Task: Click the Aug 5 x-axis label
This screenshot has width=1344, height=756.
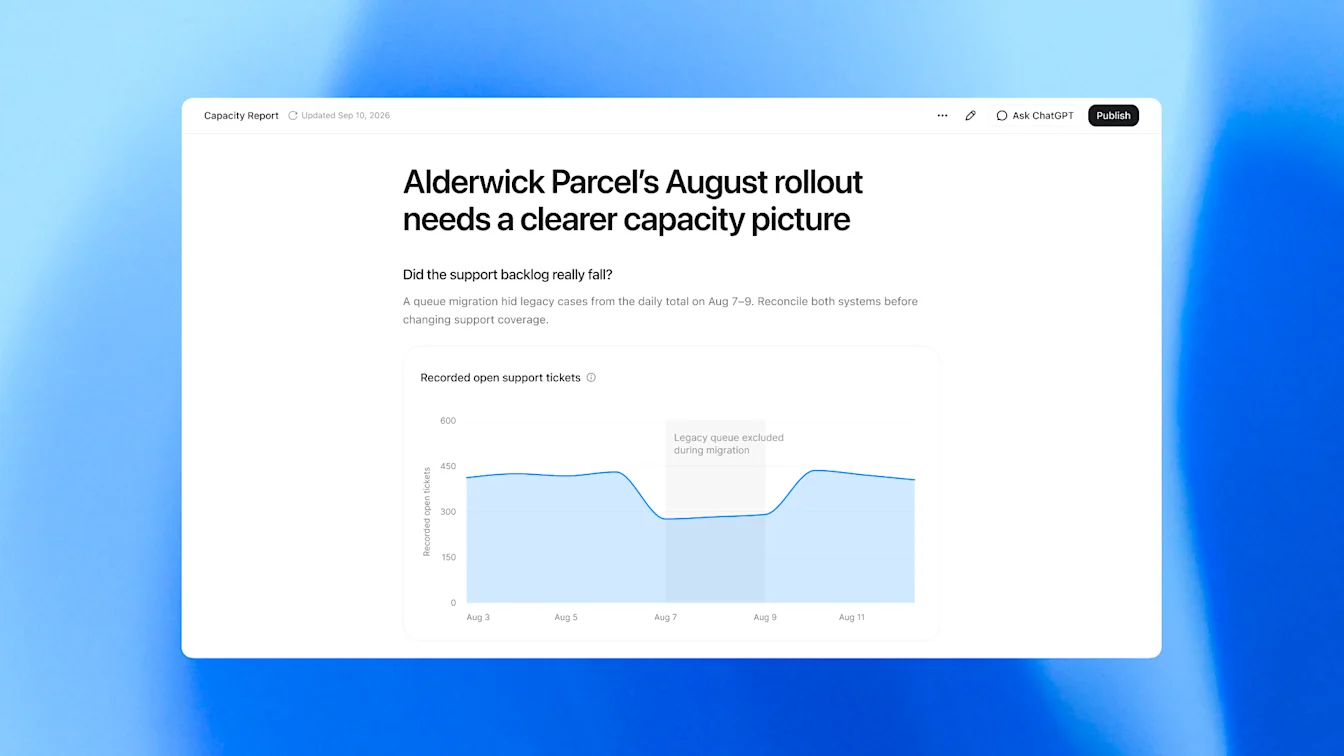Action: click(x=566, y=618)
